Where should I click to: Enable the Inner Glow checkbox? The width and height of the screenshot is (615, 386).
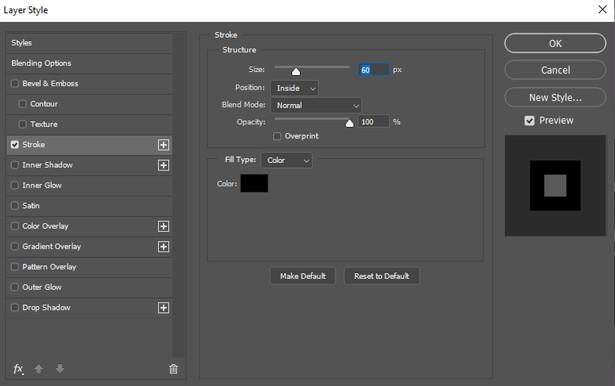tap(15, 185)
